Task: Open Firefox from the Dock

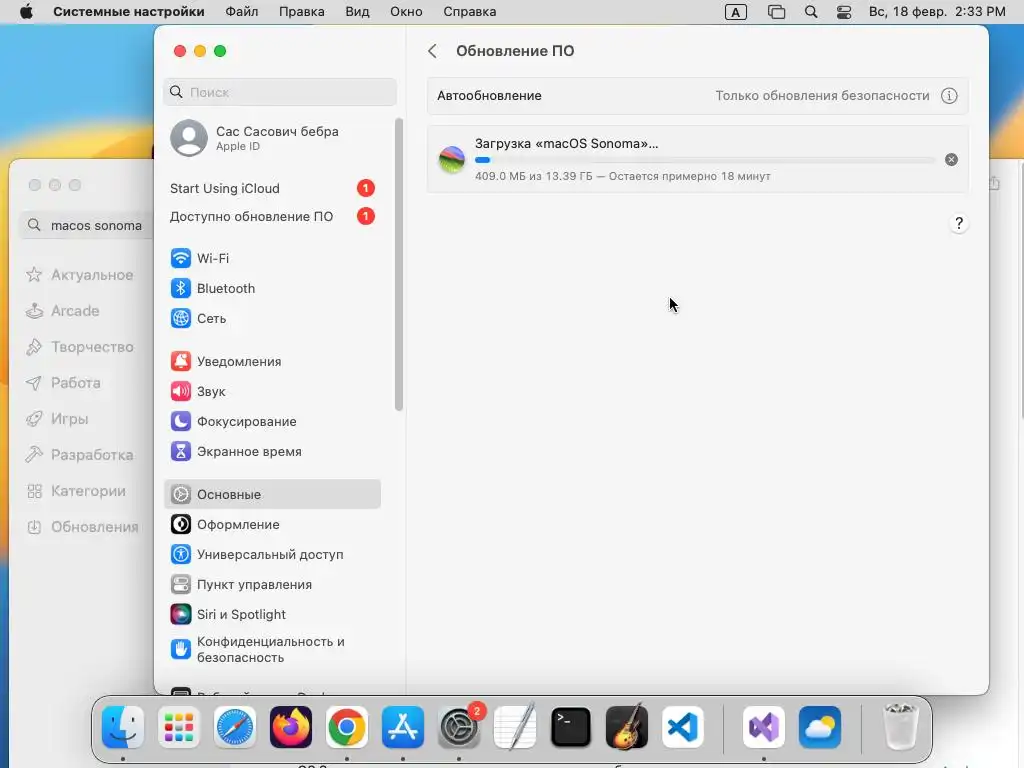Action: [291, 727]
